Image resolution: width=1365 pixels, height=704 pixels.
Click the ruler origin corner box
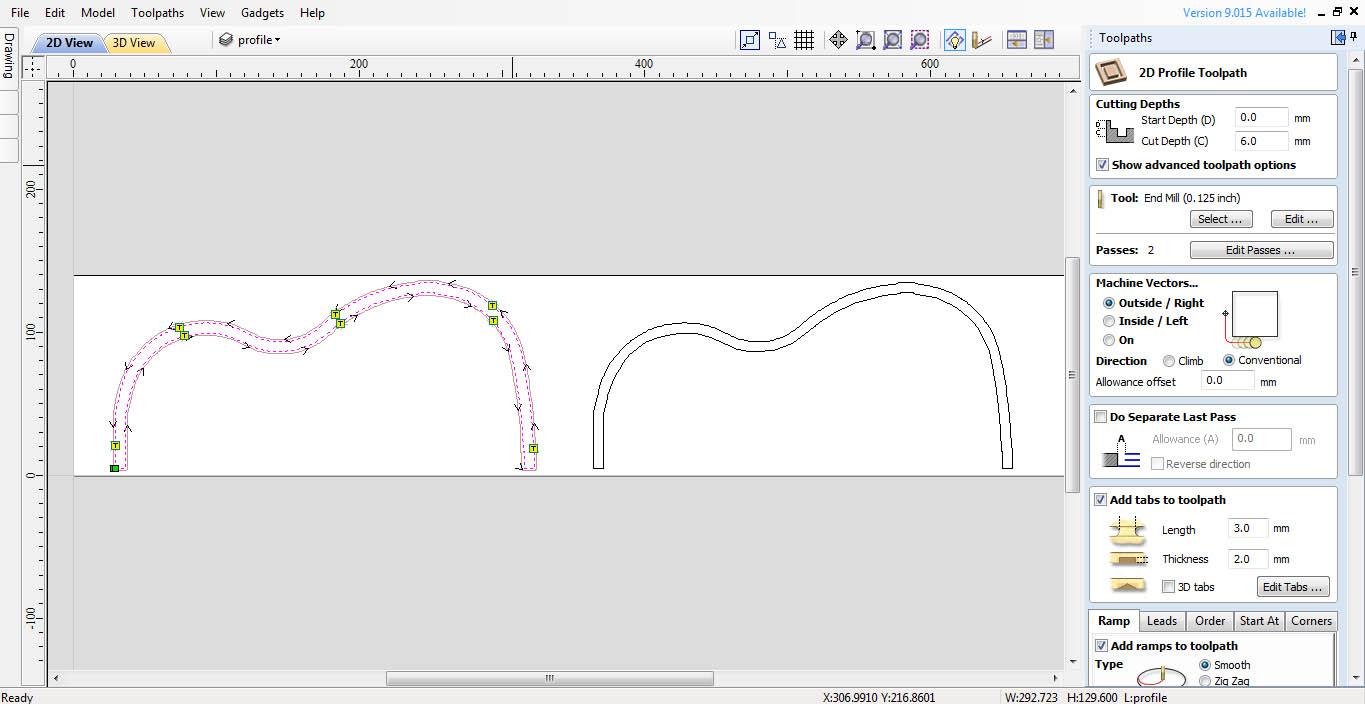click(33, 67)
